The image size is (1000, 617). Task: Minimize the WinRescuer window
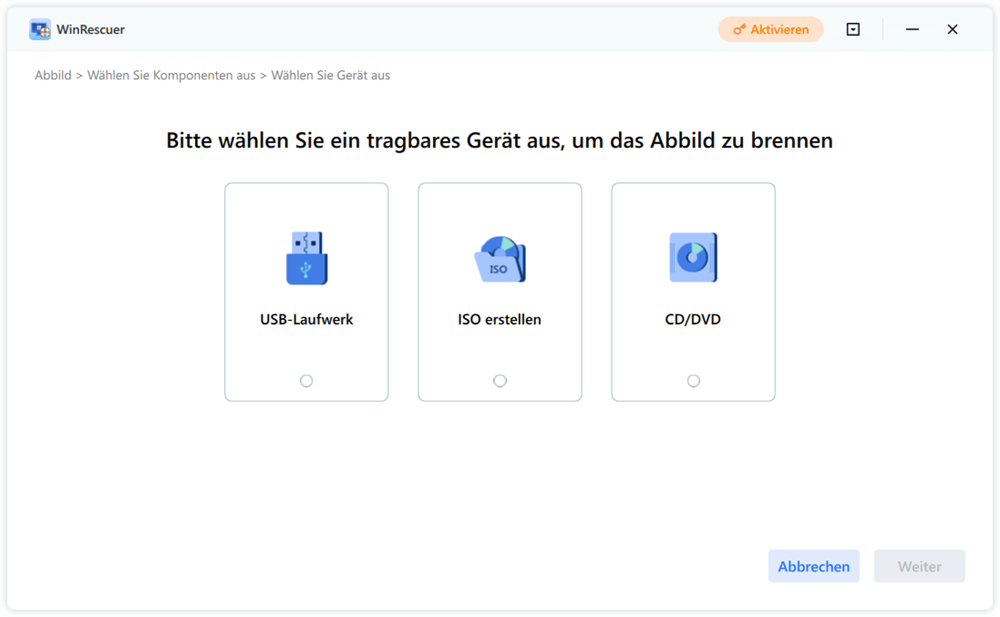(912, 30)
